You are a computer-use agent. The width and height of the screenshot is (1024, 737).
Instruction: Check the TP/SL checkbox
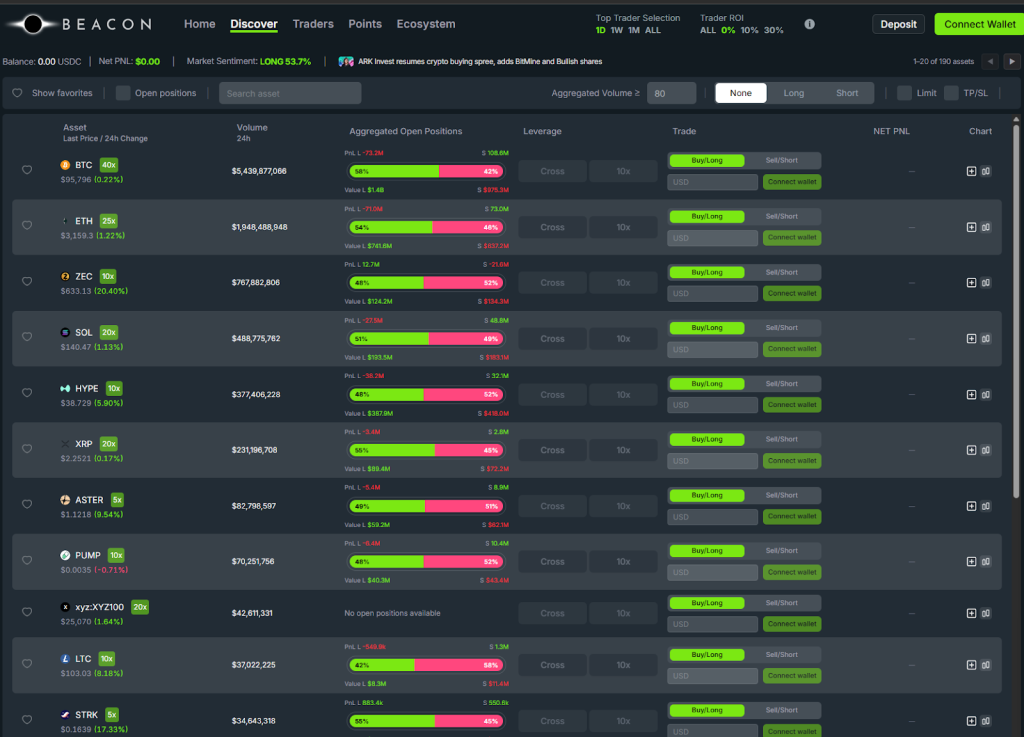click(x=951, y=93)
